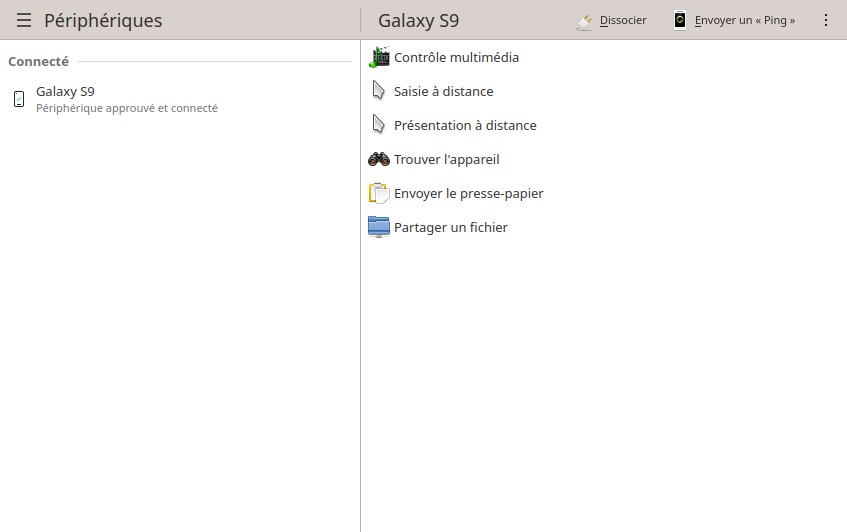Click the folder icon for Partager un fichier
The width and height of the screenshot is (847, 532).
379,227
